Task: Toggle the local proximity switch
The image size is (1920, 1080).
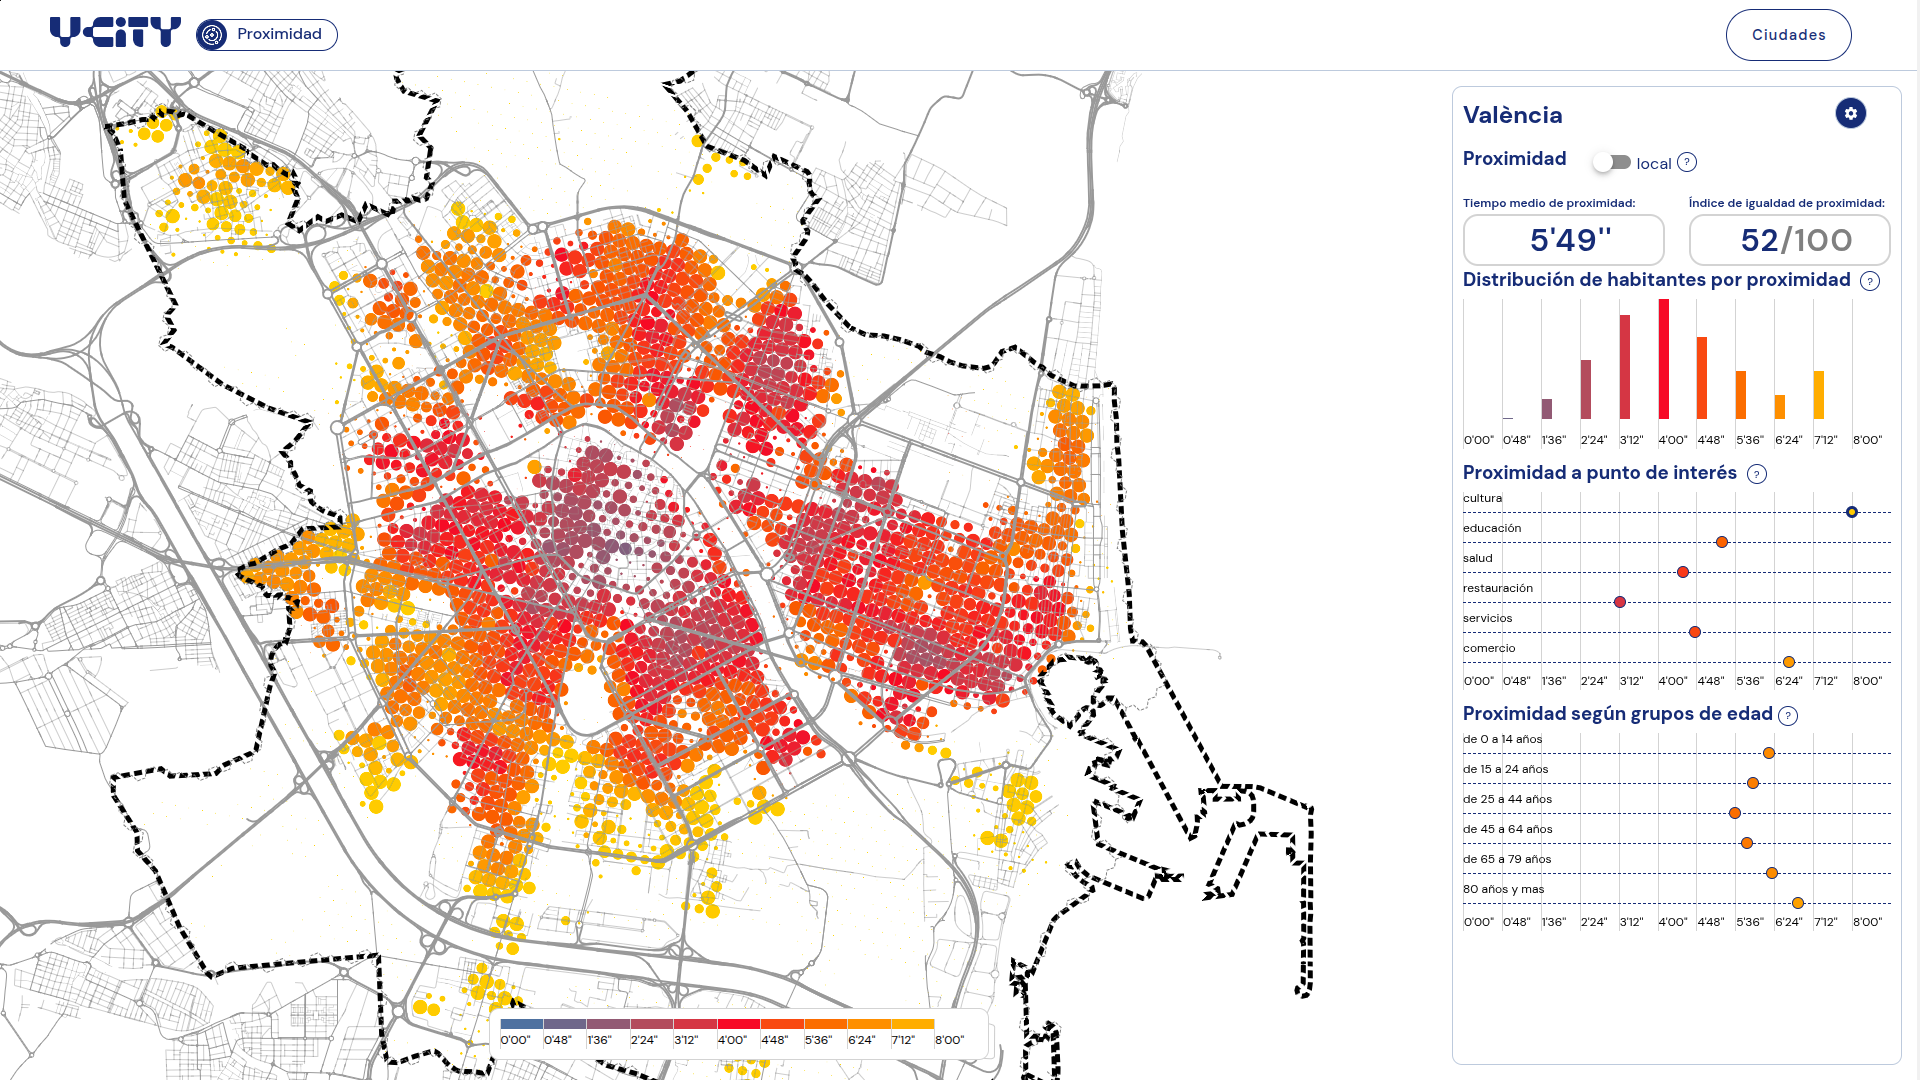Action: click(x=1612, y=162)
